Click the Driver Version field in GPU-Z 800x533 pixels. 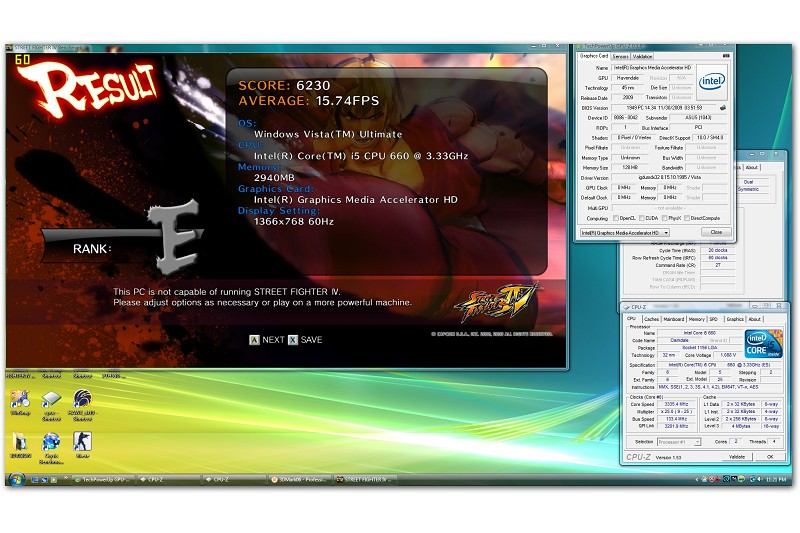pos(669,177)
